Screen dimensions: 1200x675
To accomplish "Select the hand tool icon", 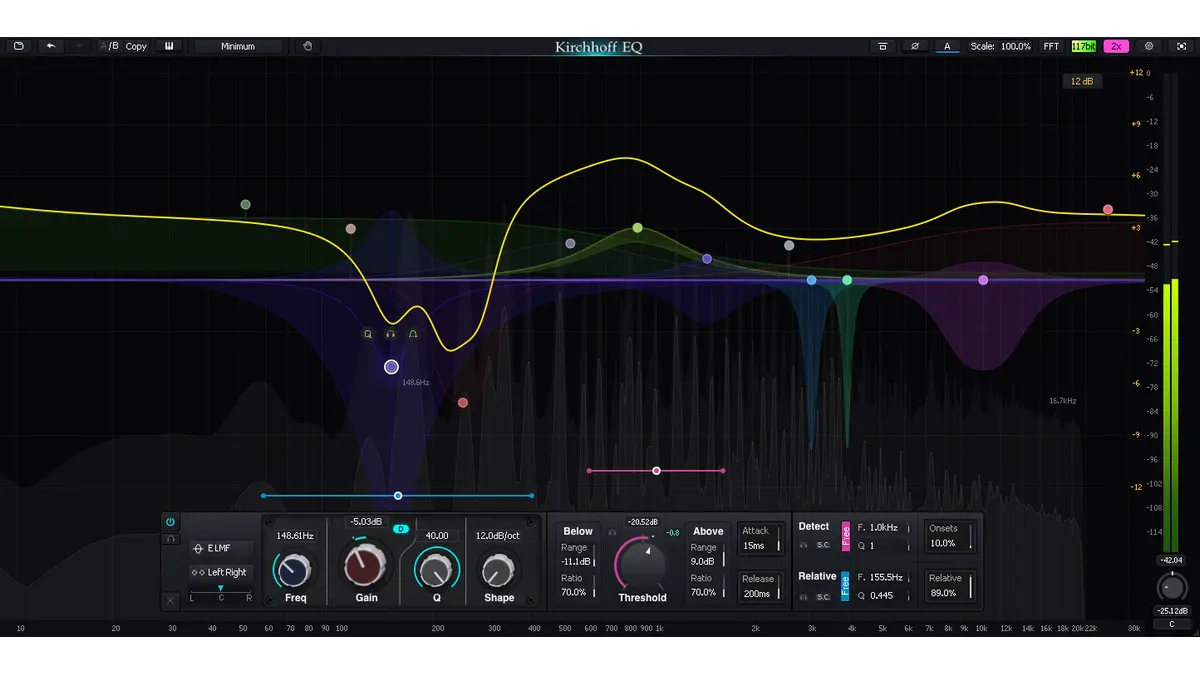I will [x=308, y=46].
